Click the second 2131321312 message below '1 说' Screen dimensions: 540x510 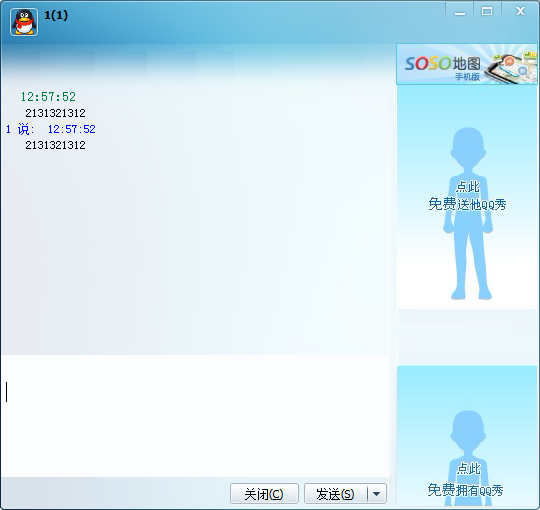tap(55, 145)
